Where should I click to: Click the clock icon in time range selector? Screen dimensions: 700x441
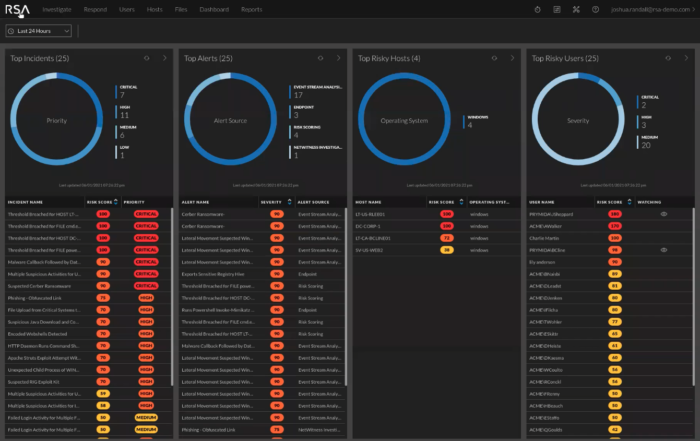pyautogui.click(x=11, y=31)
